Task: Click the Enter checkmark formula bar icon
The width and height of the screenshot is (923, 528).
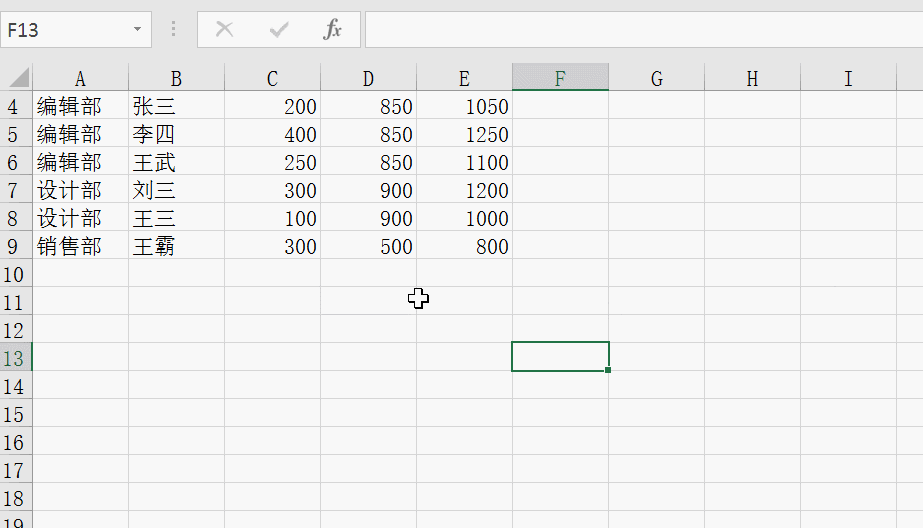Action: coord(279,30)
